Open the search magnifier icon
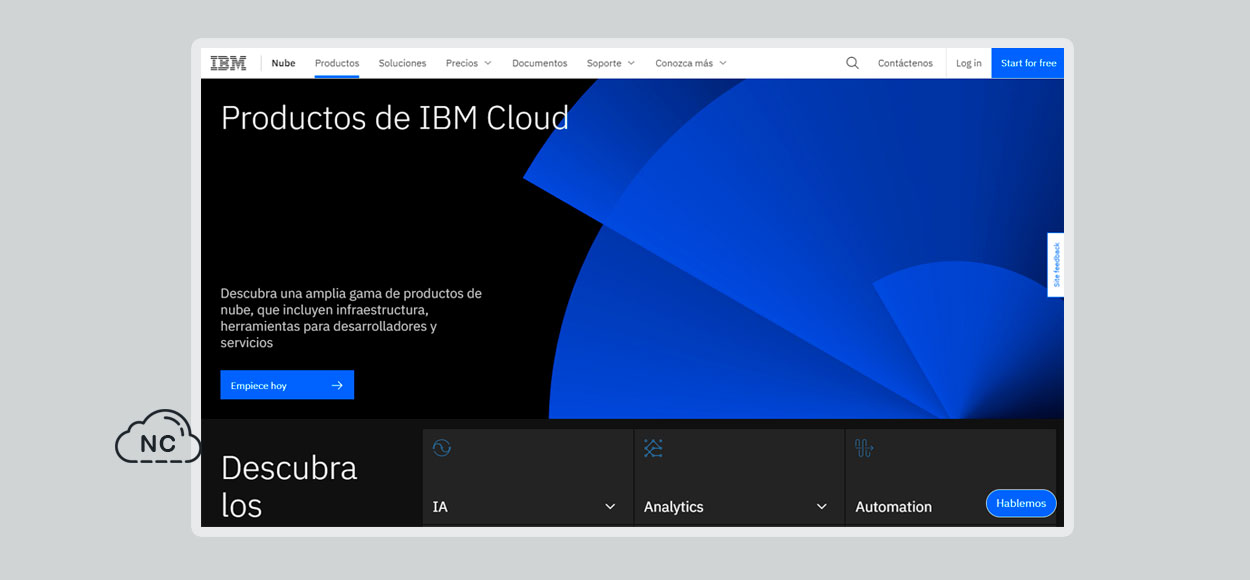1250x580 pixels. [x=852, y=63]
